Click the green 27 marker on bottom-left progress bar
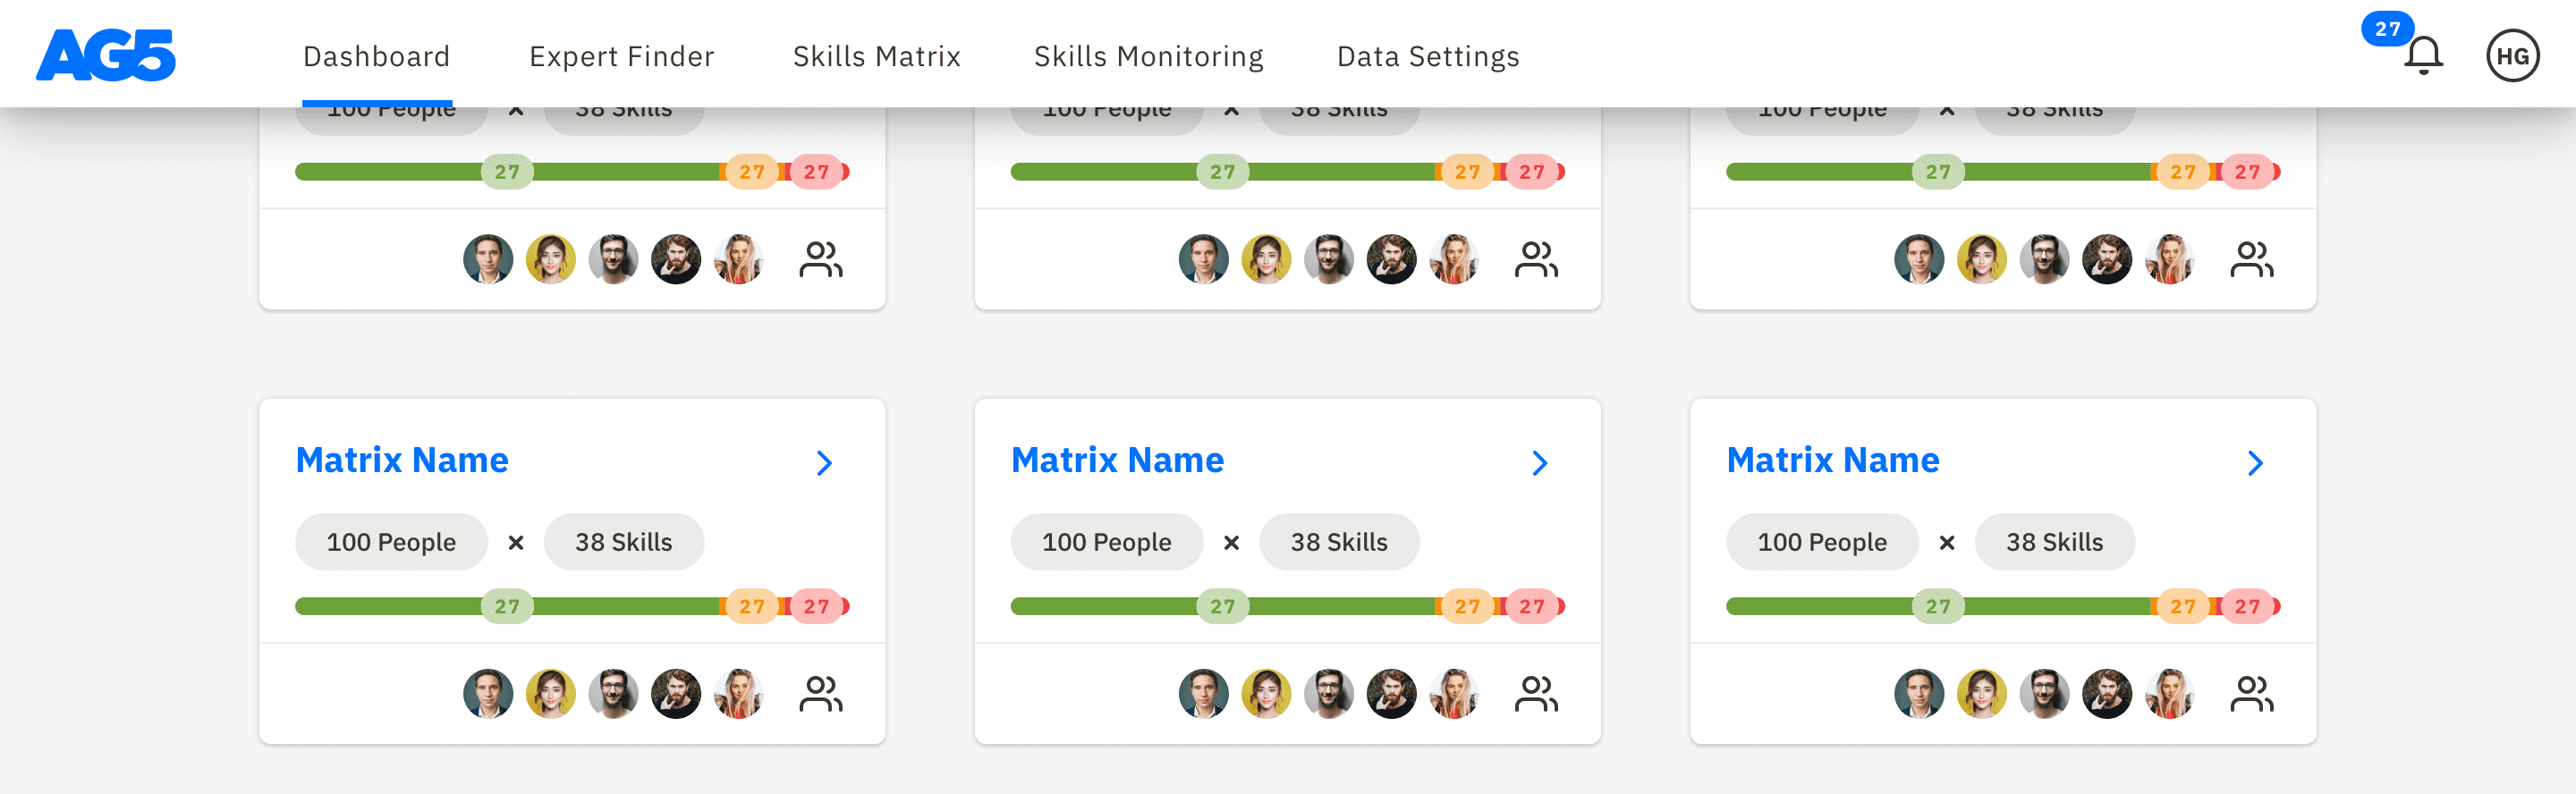 (x=509, y=606)
